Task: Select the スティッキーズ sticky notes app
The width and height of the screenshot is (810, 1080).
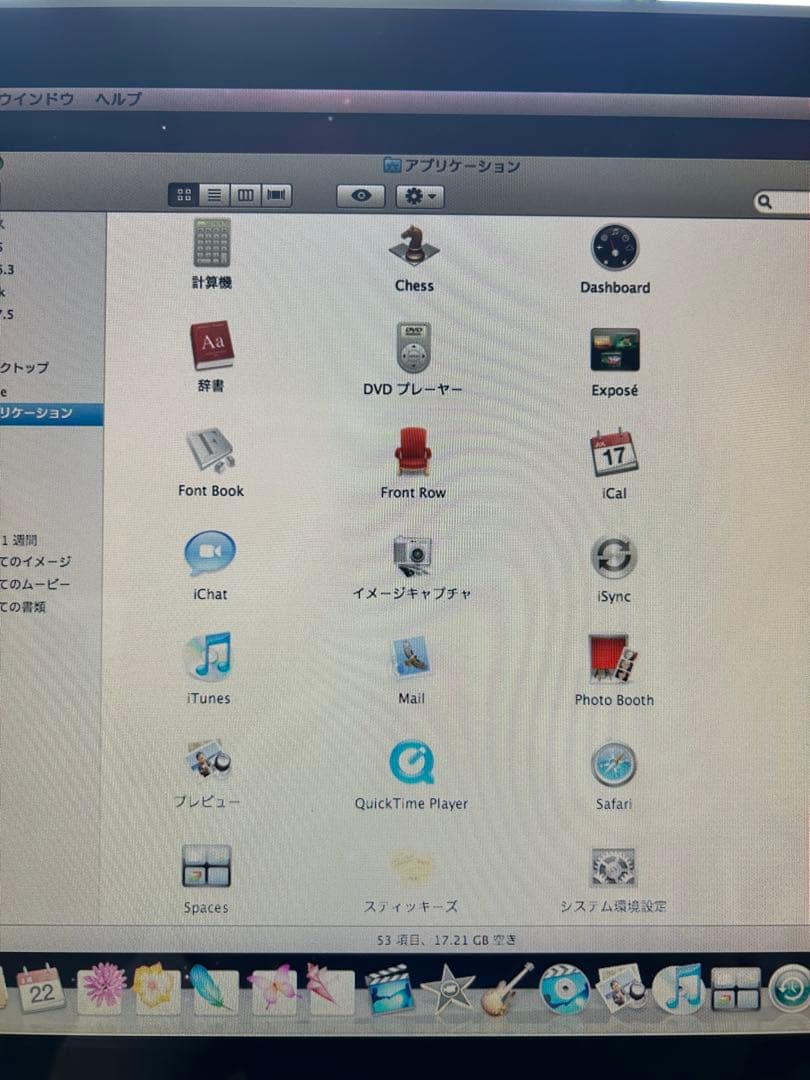Action: 411,866
